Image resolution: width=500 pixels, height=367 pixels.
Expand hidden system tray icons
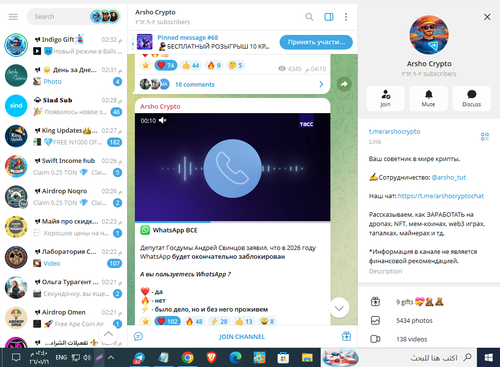111,358
